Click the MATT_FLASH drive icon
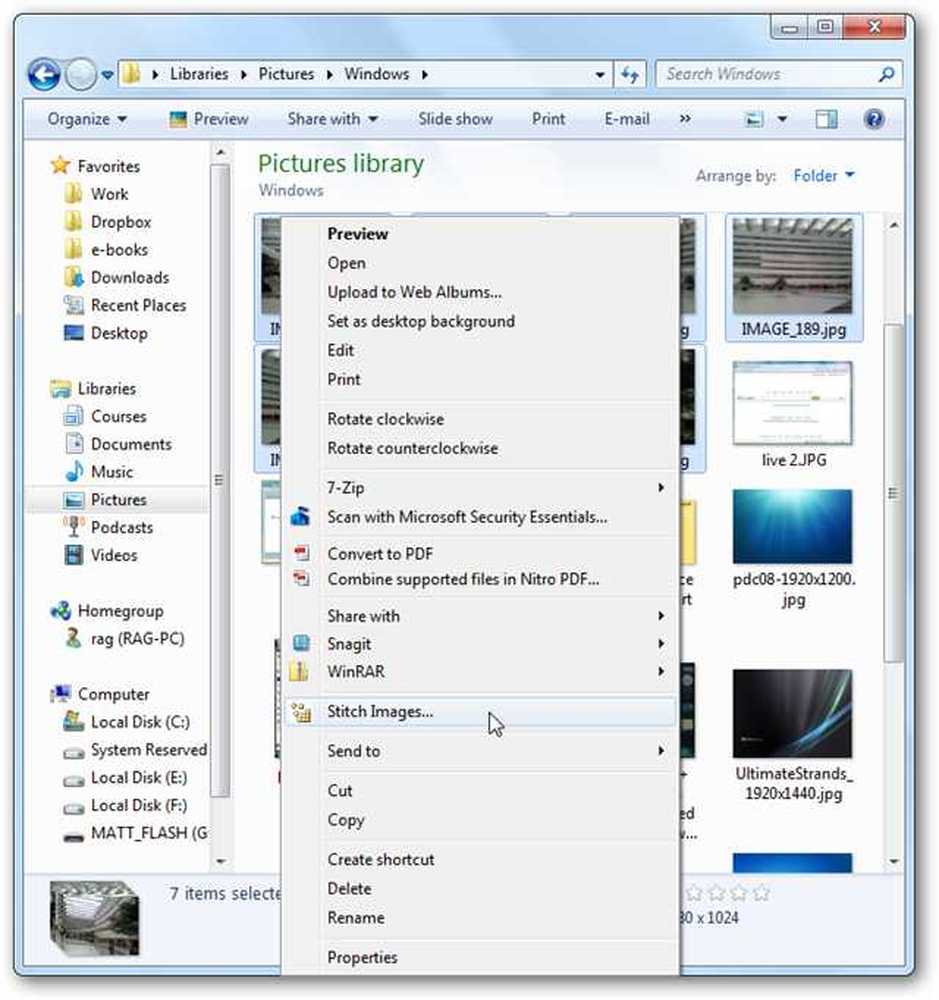 tap(73, 835)
